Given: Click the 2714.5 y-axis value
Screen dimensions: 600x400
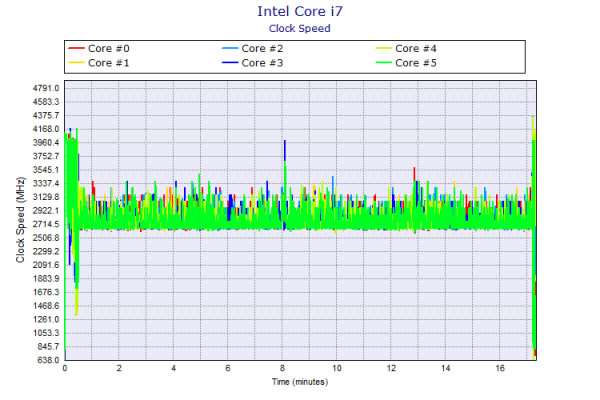Looking at the screenshot, I should (x=46, y=224).
